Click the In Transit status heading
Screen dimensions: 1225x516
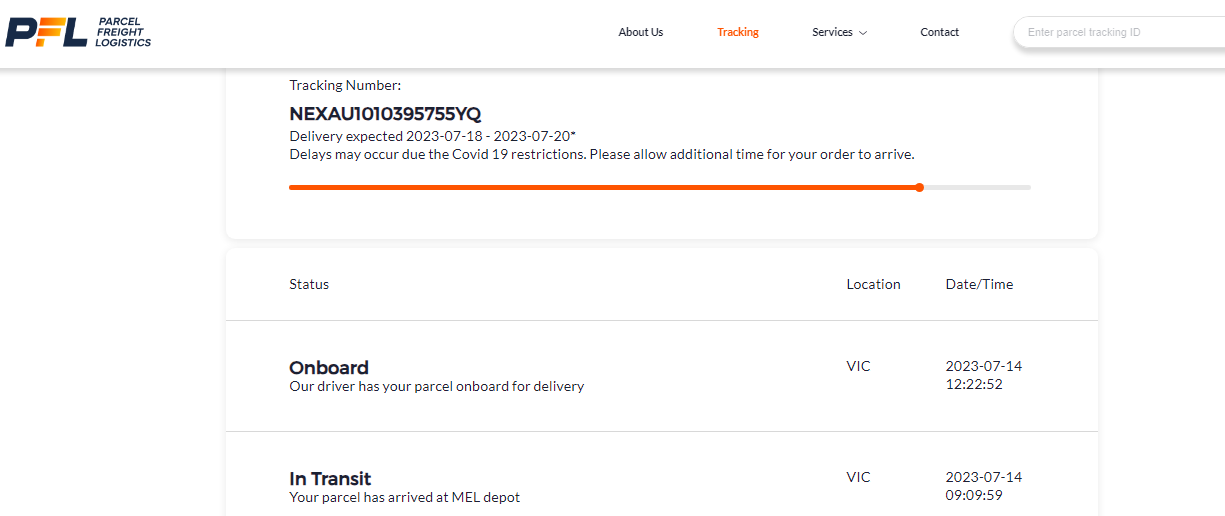coord(330,478)
